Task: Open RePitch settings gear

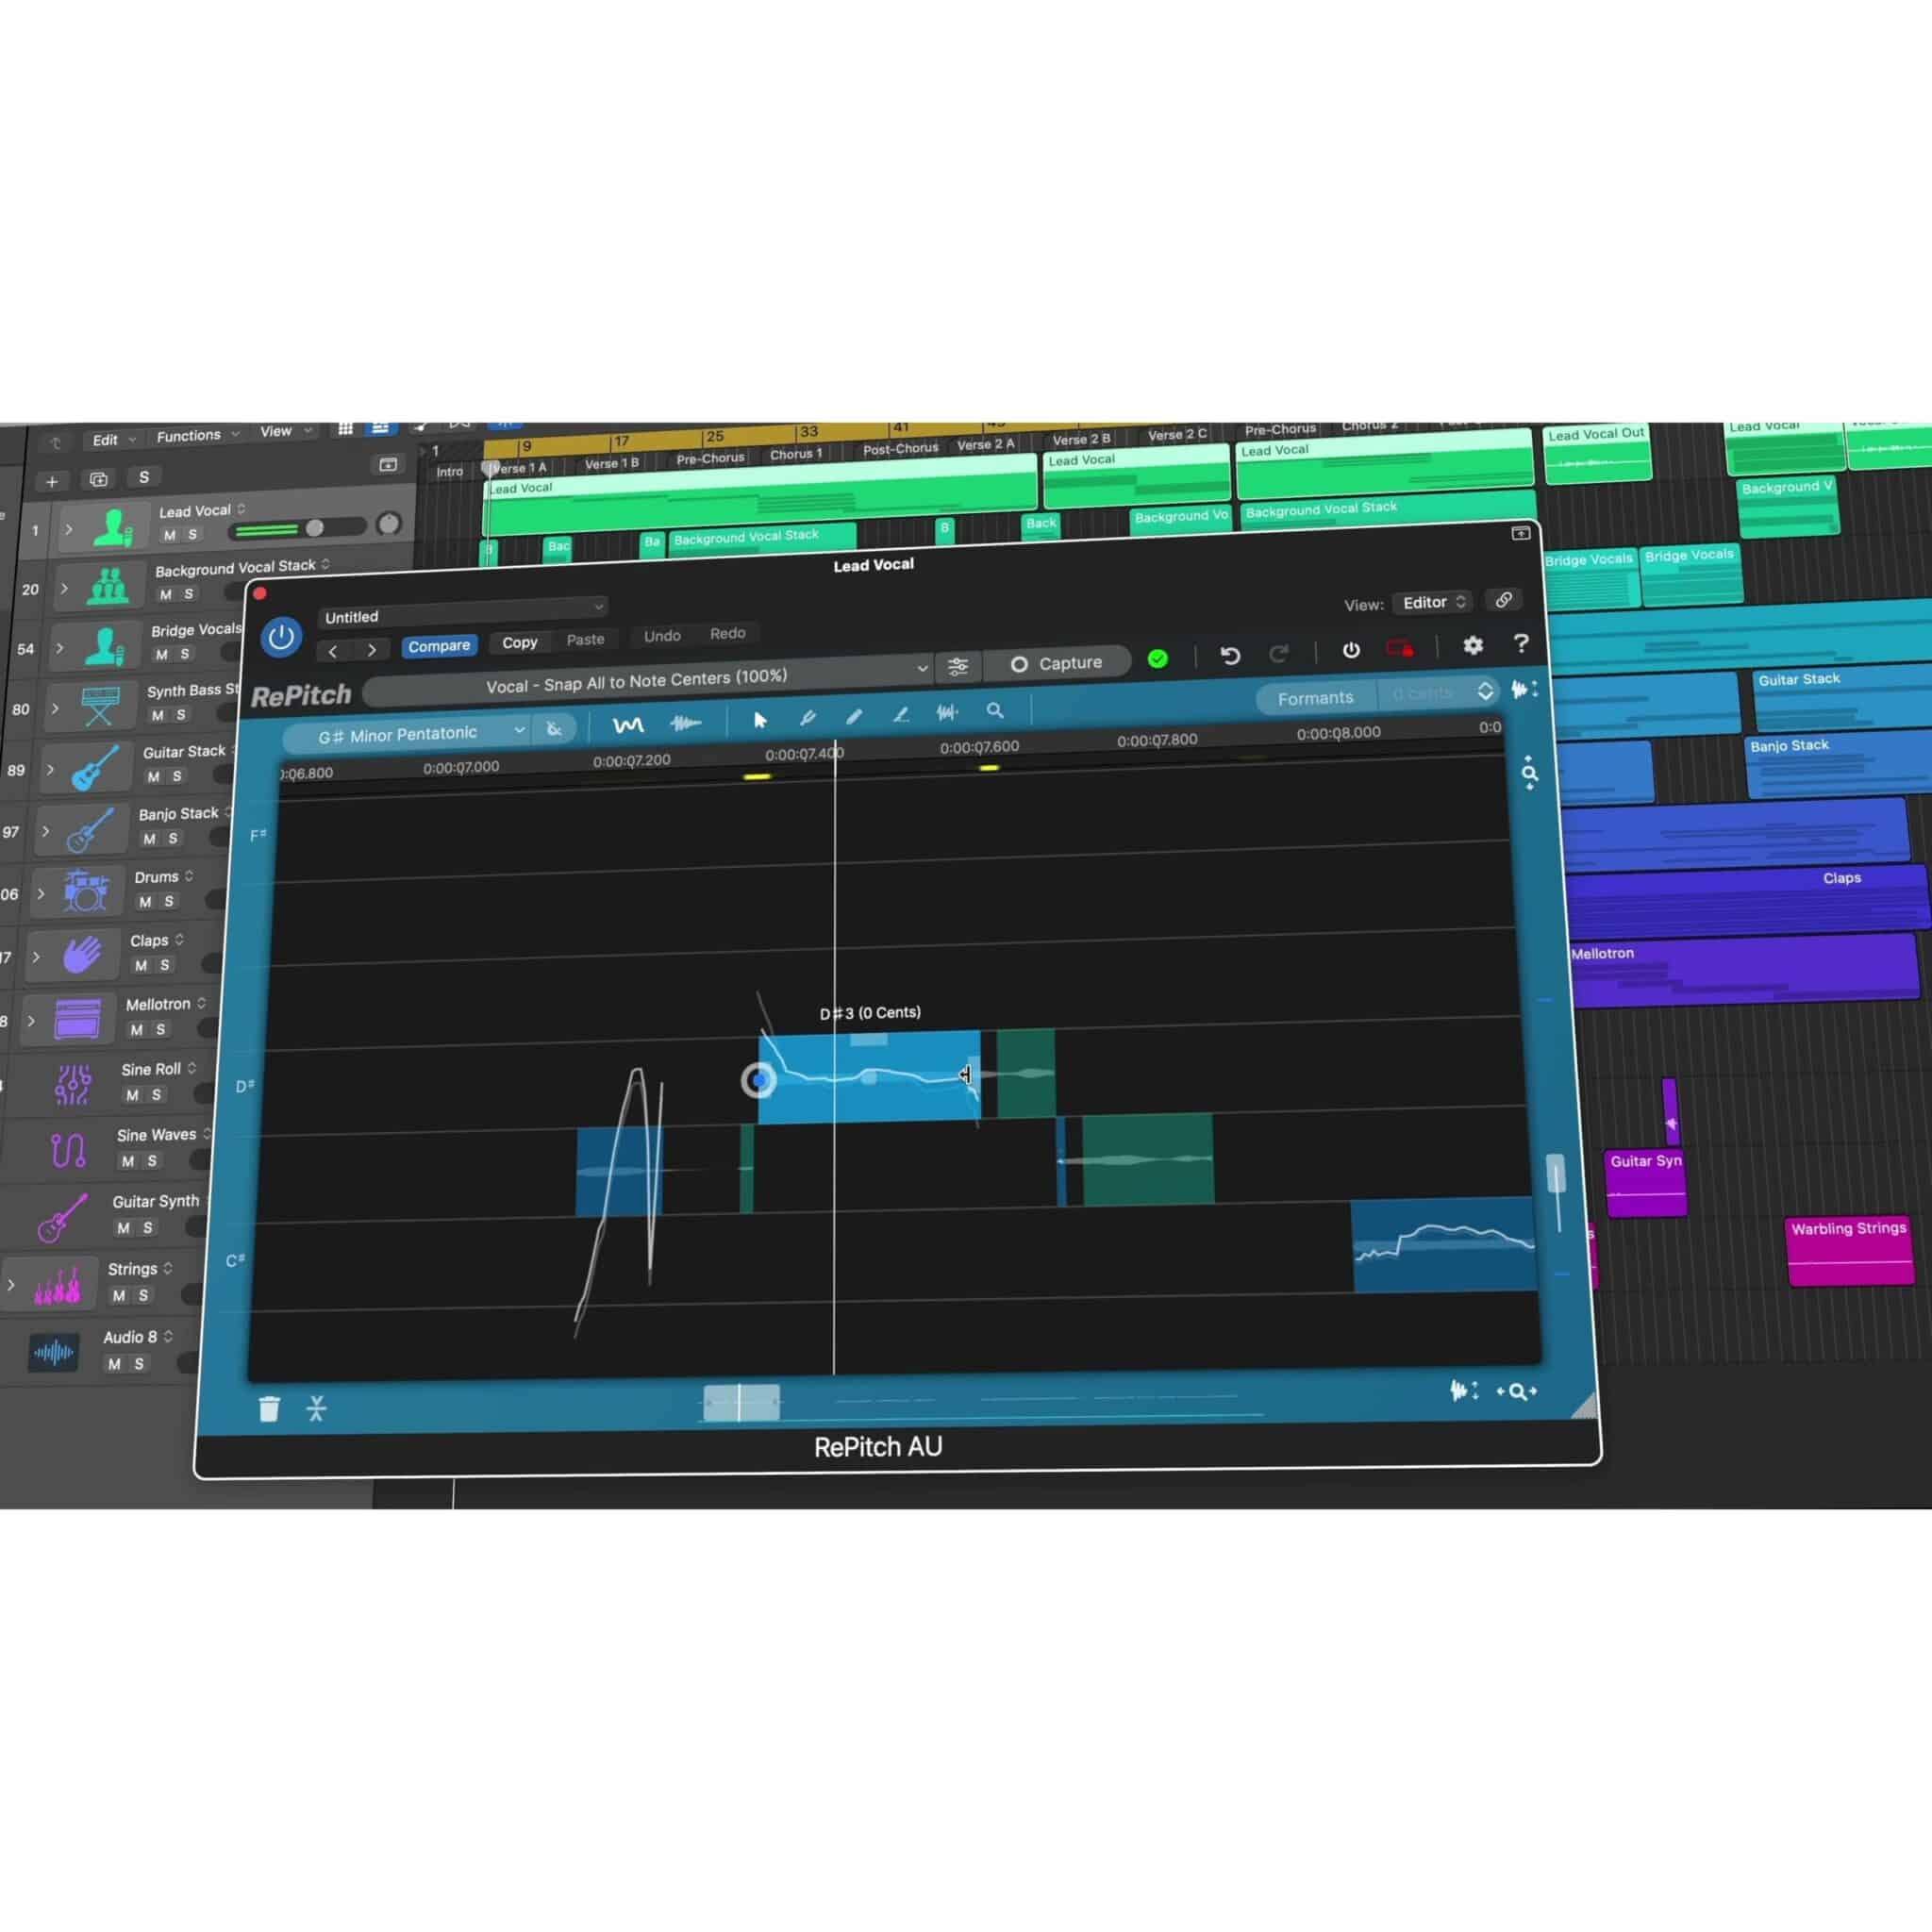Action: pos(1473,645)
